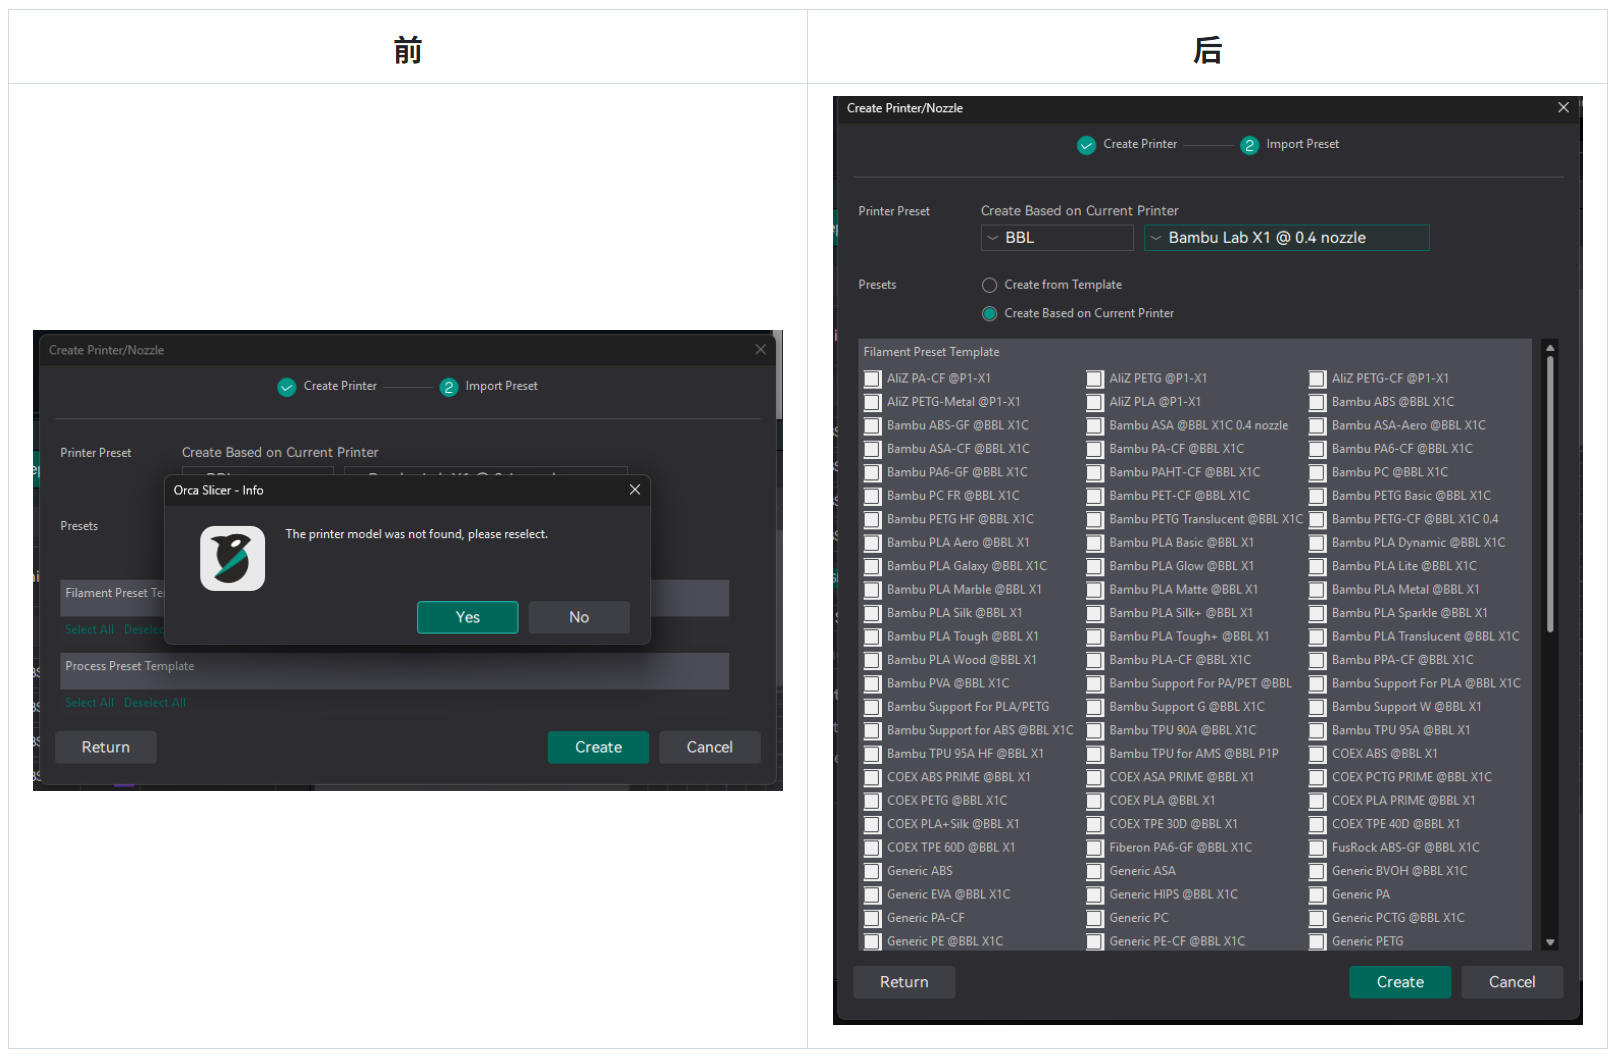Check Bambu PAHT-CF @BBL X1C
Viewport: 1614px width, 1059px height.
(1095, 473)
